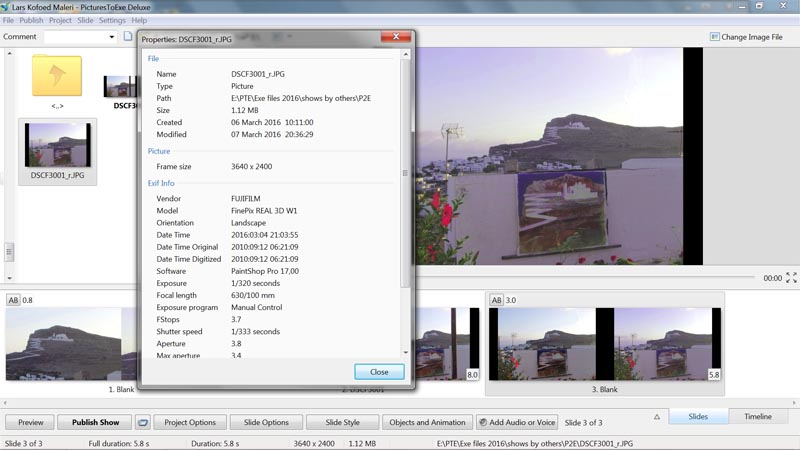Click the 00:00 time display
Screen dimensions: 800x450
[x=772, y=278]
